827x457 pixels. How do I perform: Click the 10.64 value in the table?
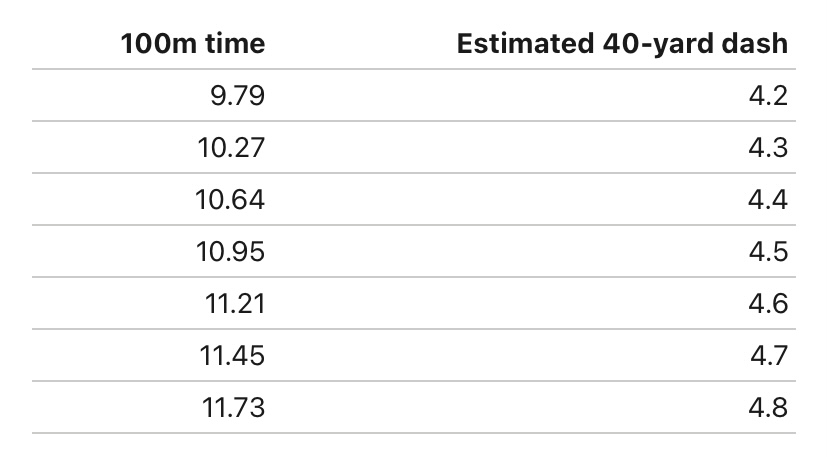231,200
